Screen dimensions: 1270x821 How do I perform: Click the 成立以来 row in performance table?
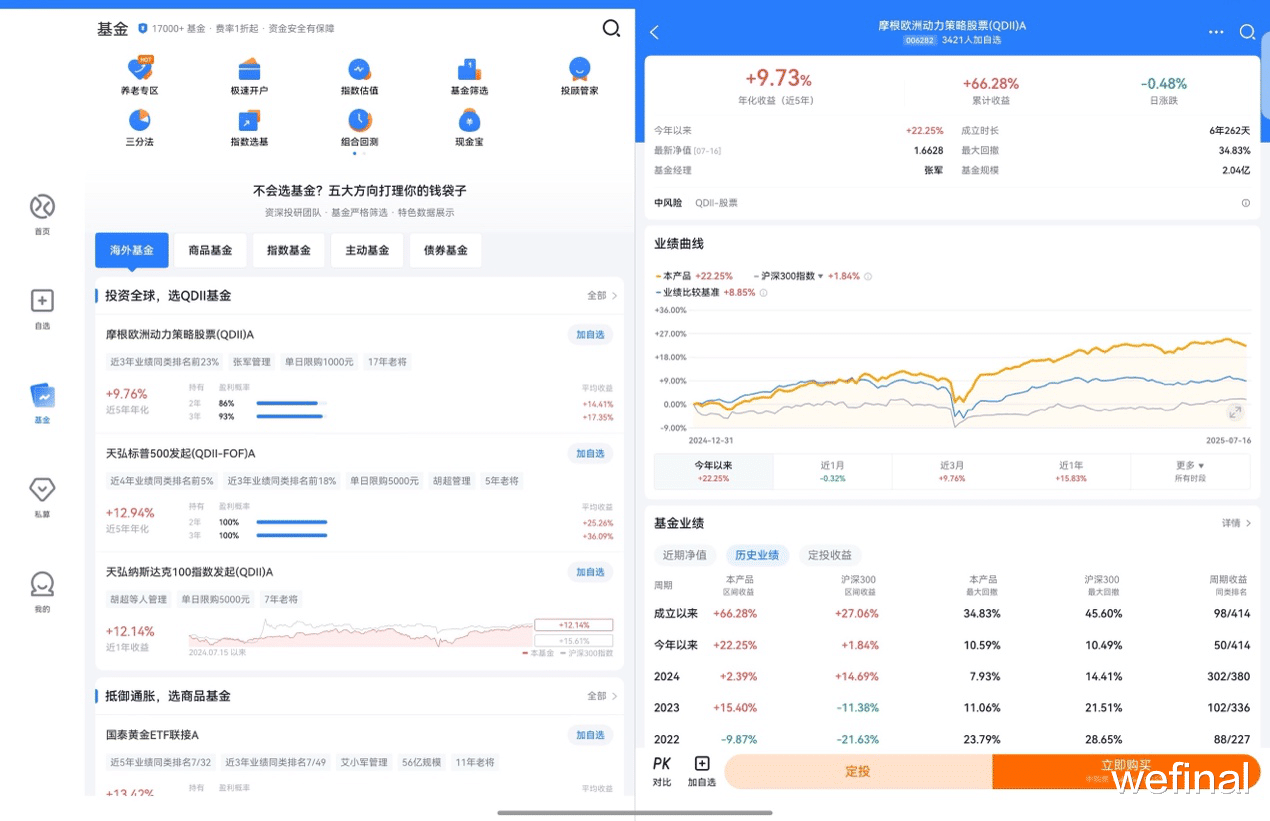pyautogui.click(x=952, y=613)
